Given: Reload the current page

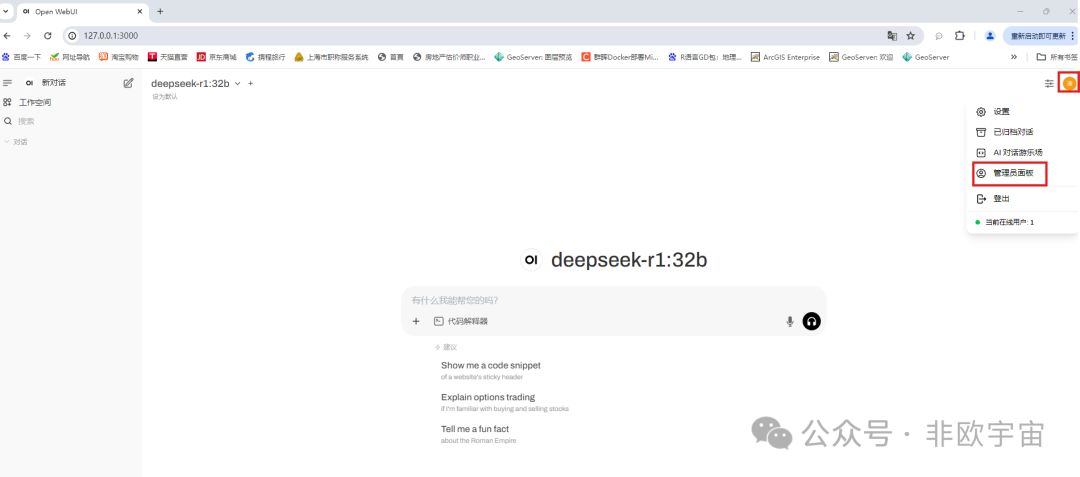Looking at the screenshot, I should pyautogui.click(x=48, y=36).
